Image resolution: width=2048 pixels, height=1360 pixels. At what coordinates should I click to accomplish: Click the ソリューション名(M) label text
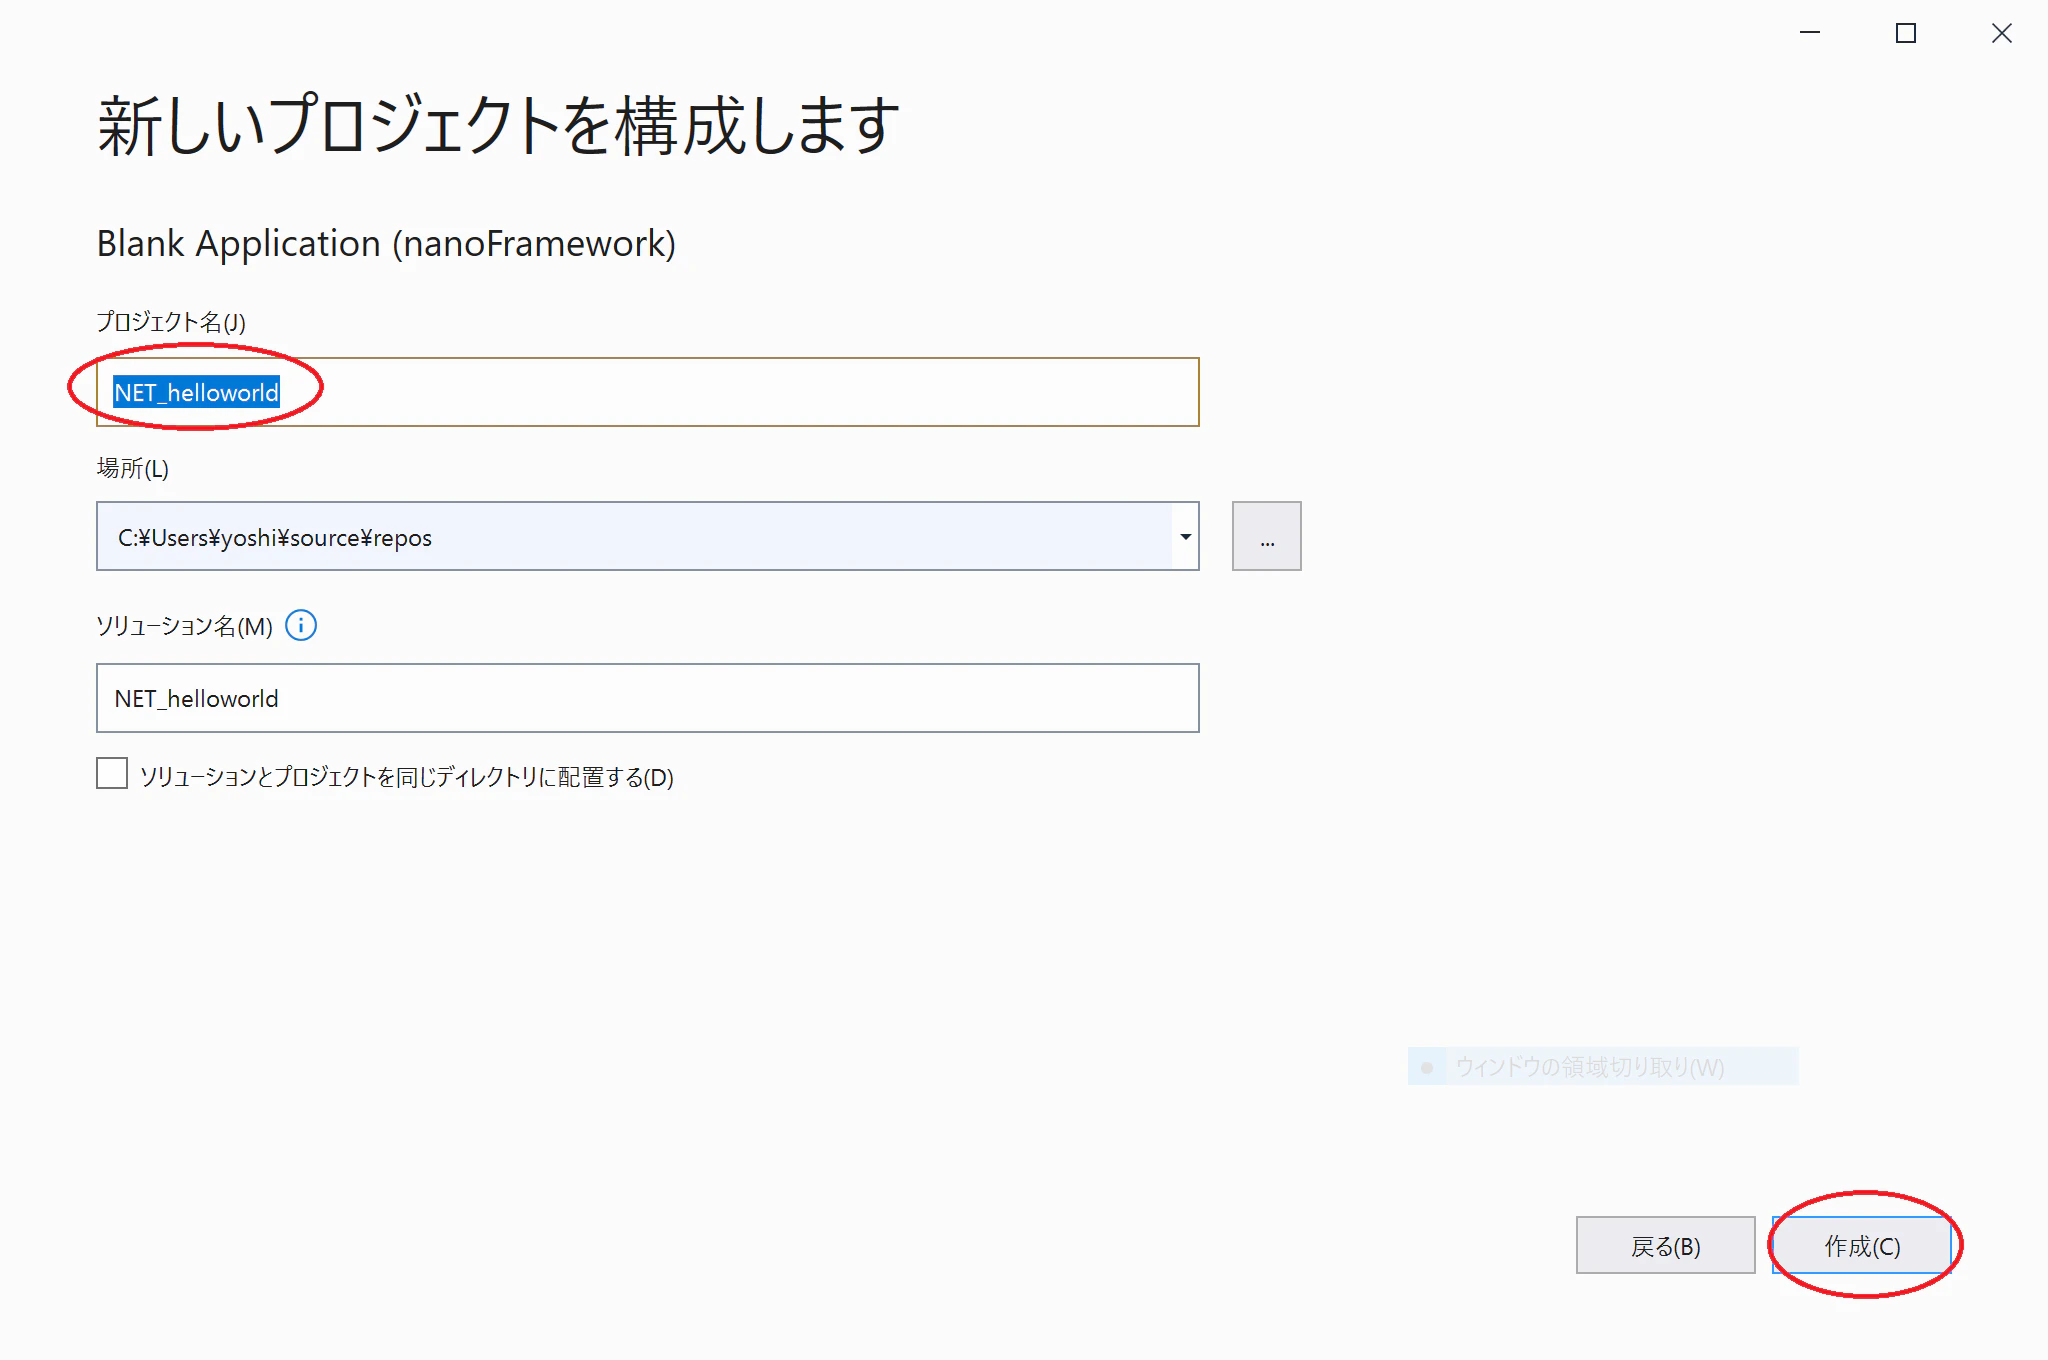tap(184, 626)
